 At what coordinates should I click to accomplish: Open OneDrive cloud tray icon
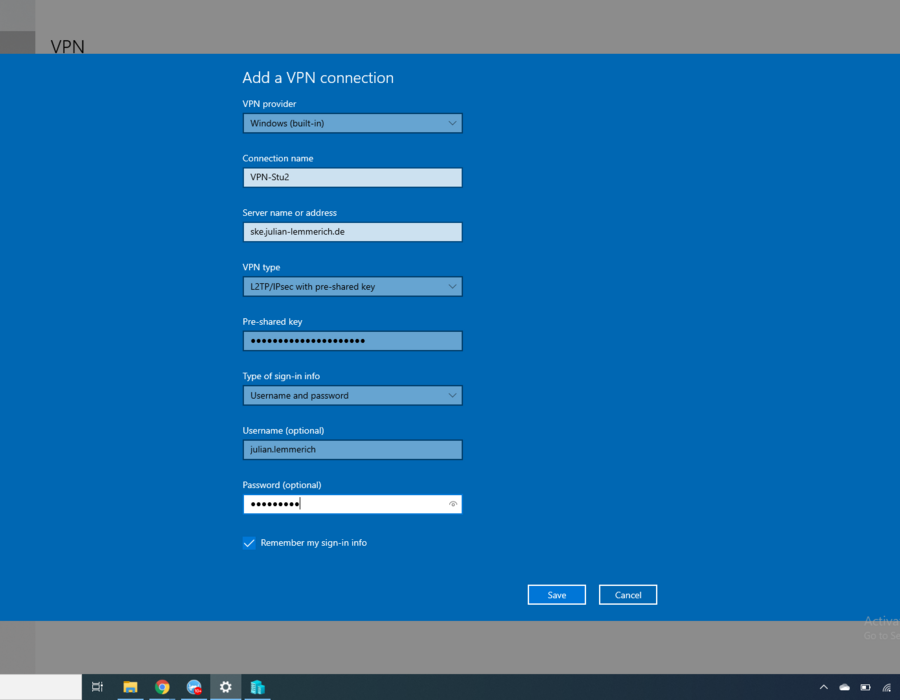(844, 687)
